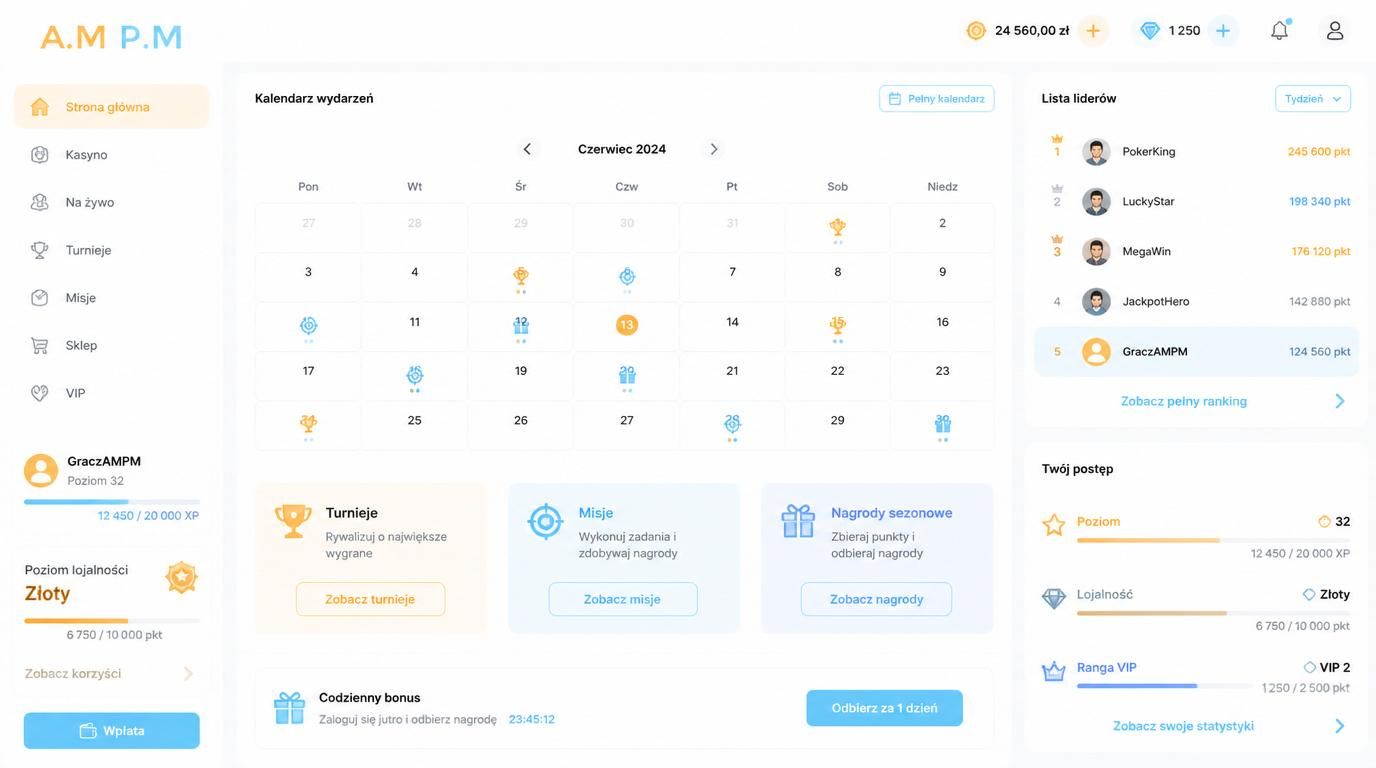
Task: Go to previous month in calendar
Action: [527, 149]
